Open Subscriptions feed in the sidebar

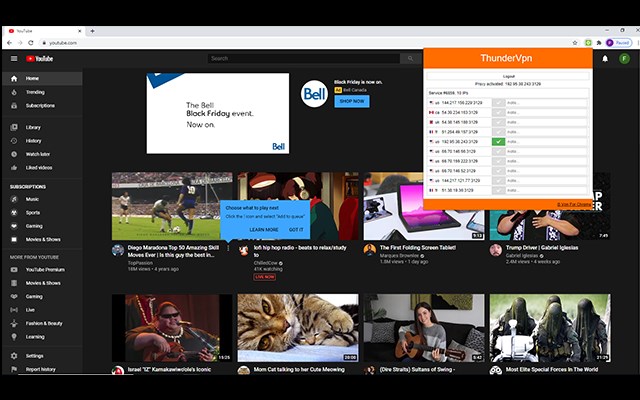pos(42,106)
